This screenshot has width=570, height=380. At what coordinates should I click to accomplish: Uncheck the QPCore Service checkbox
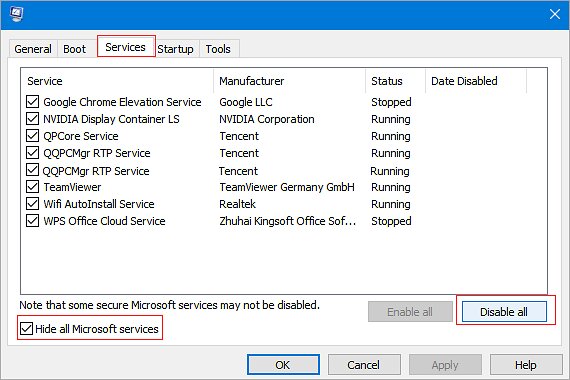pyautogui.click(x=32, y=136)
